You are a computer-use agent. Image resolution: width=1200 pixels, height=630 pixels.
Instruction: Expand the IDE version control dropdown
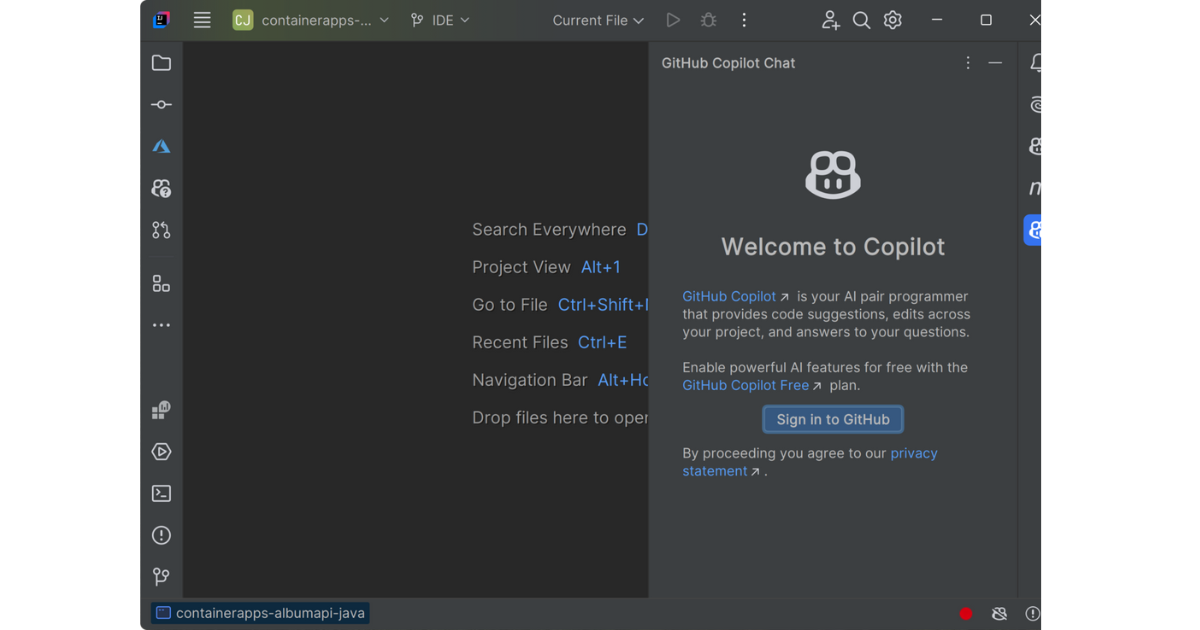click(x=440, y=19)
